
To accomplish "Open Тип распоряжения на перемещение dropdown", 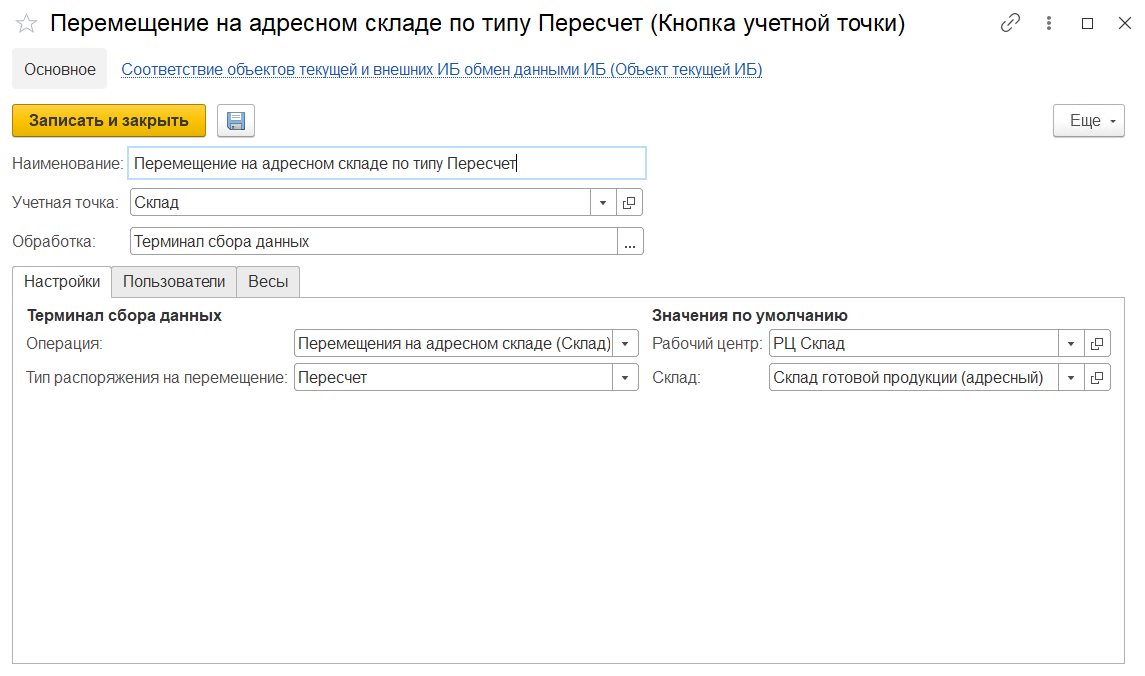I will point(625,378).
